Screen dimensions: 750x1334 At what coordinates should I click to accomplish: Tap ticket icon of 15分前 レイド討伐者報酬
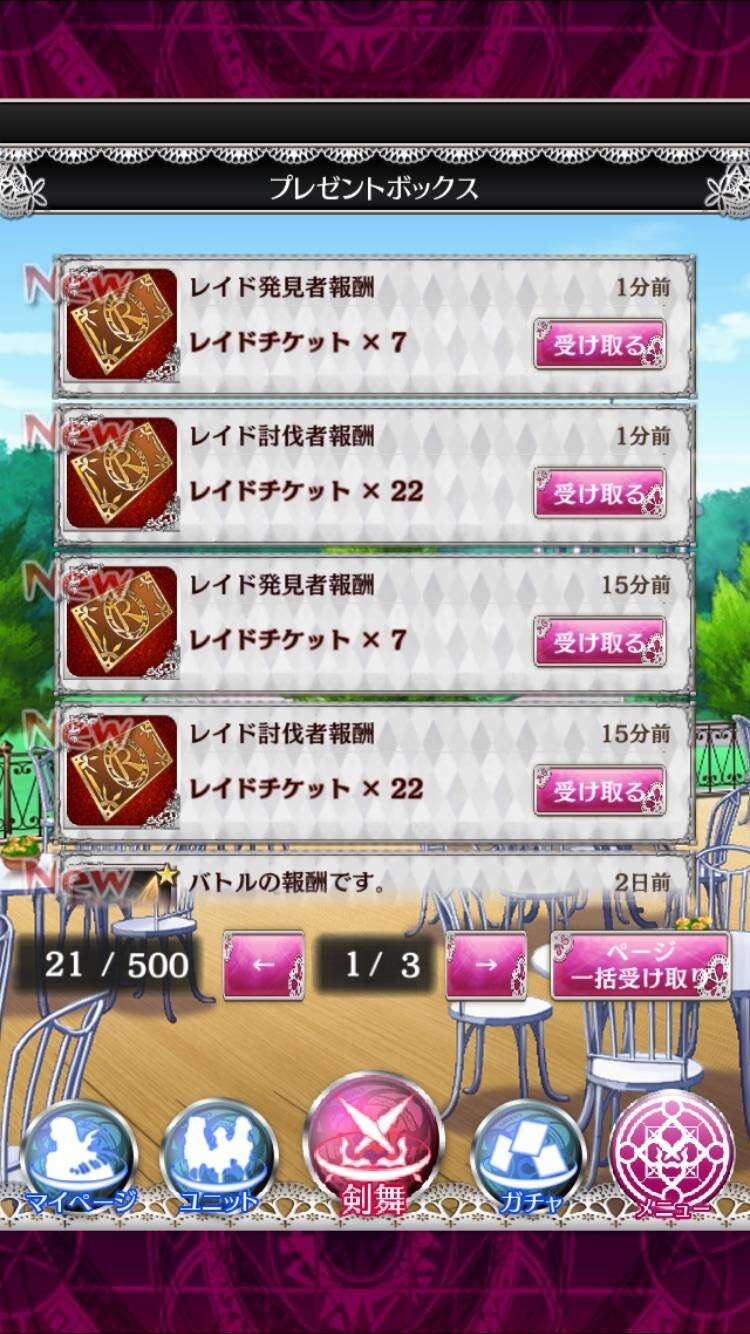click(122, 771)
